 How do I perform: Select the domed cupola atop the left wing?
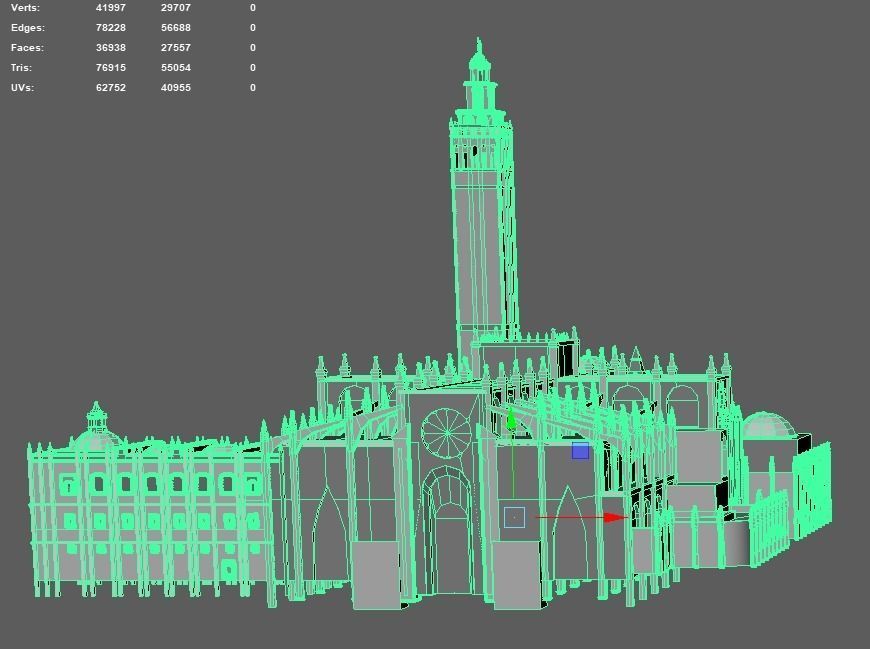(x=97, y=426)
